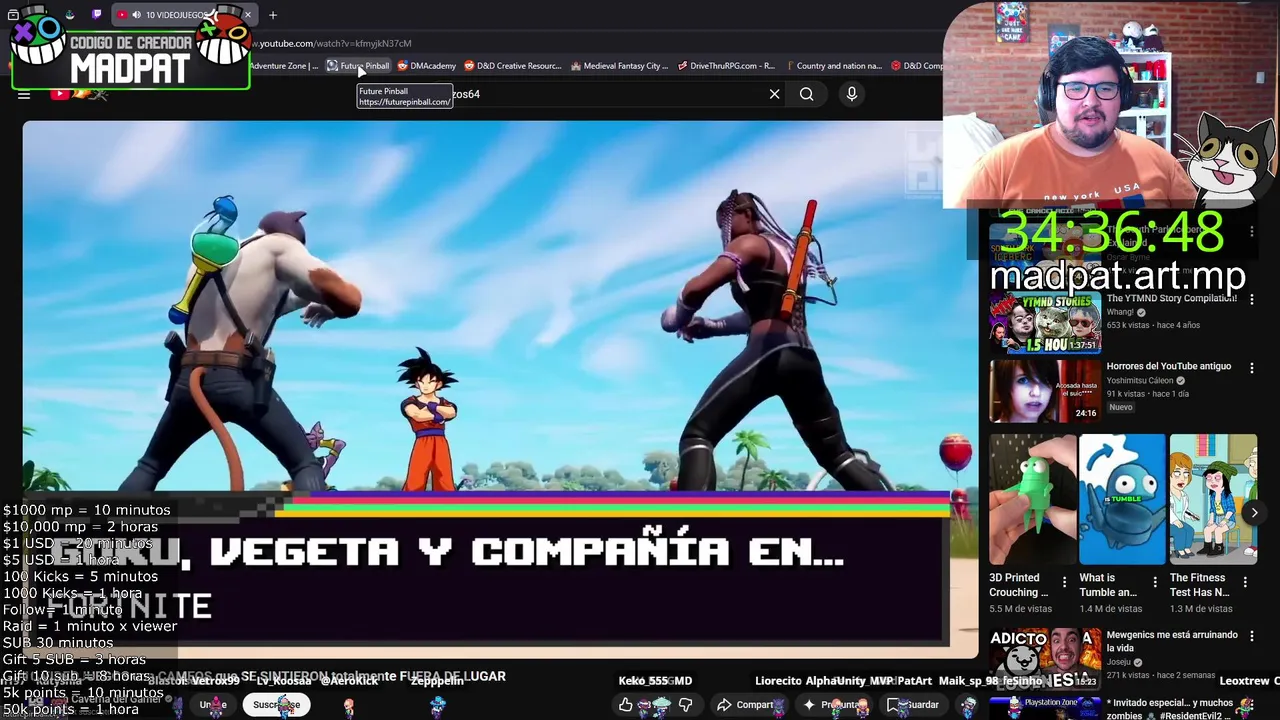Open the Joseju channel link

point(1121,662)
